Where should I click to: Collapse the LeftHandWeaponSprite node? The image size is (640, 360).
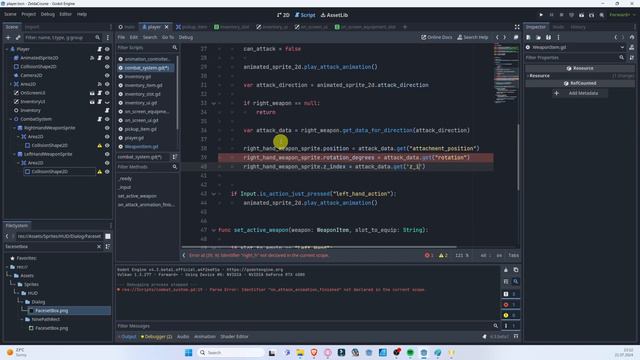14,154
